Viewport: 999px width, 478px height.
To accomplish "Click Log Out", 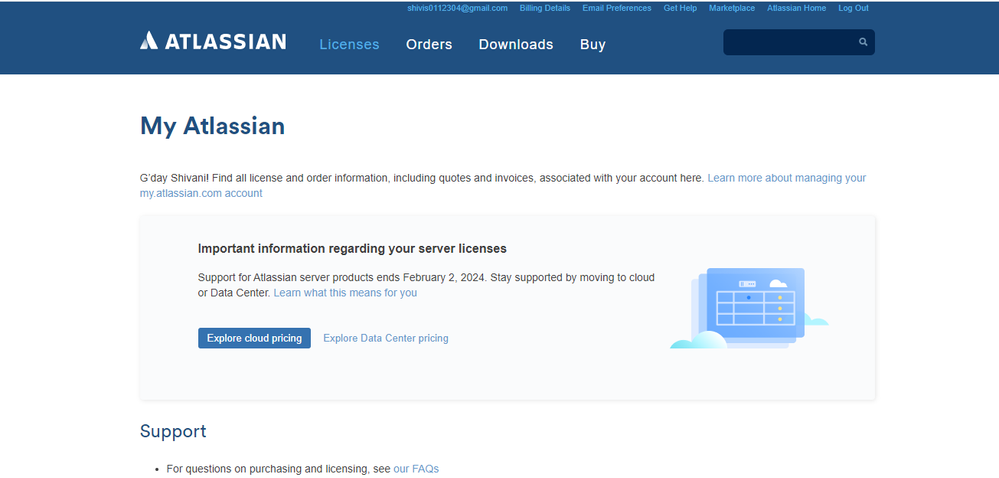I will [853, 8].
